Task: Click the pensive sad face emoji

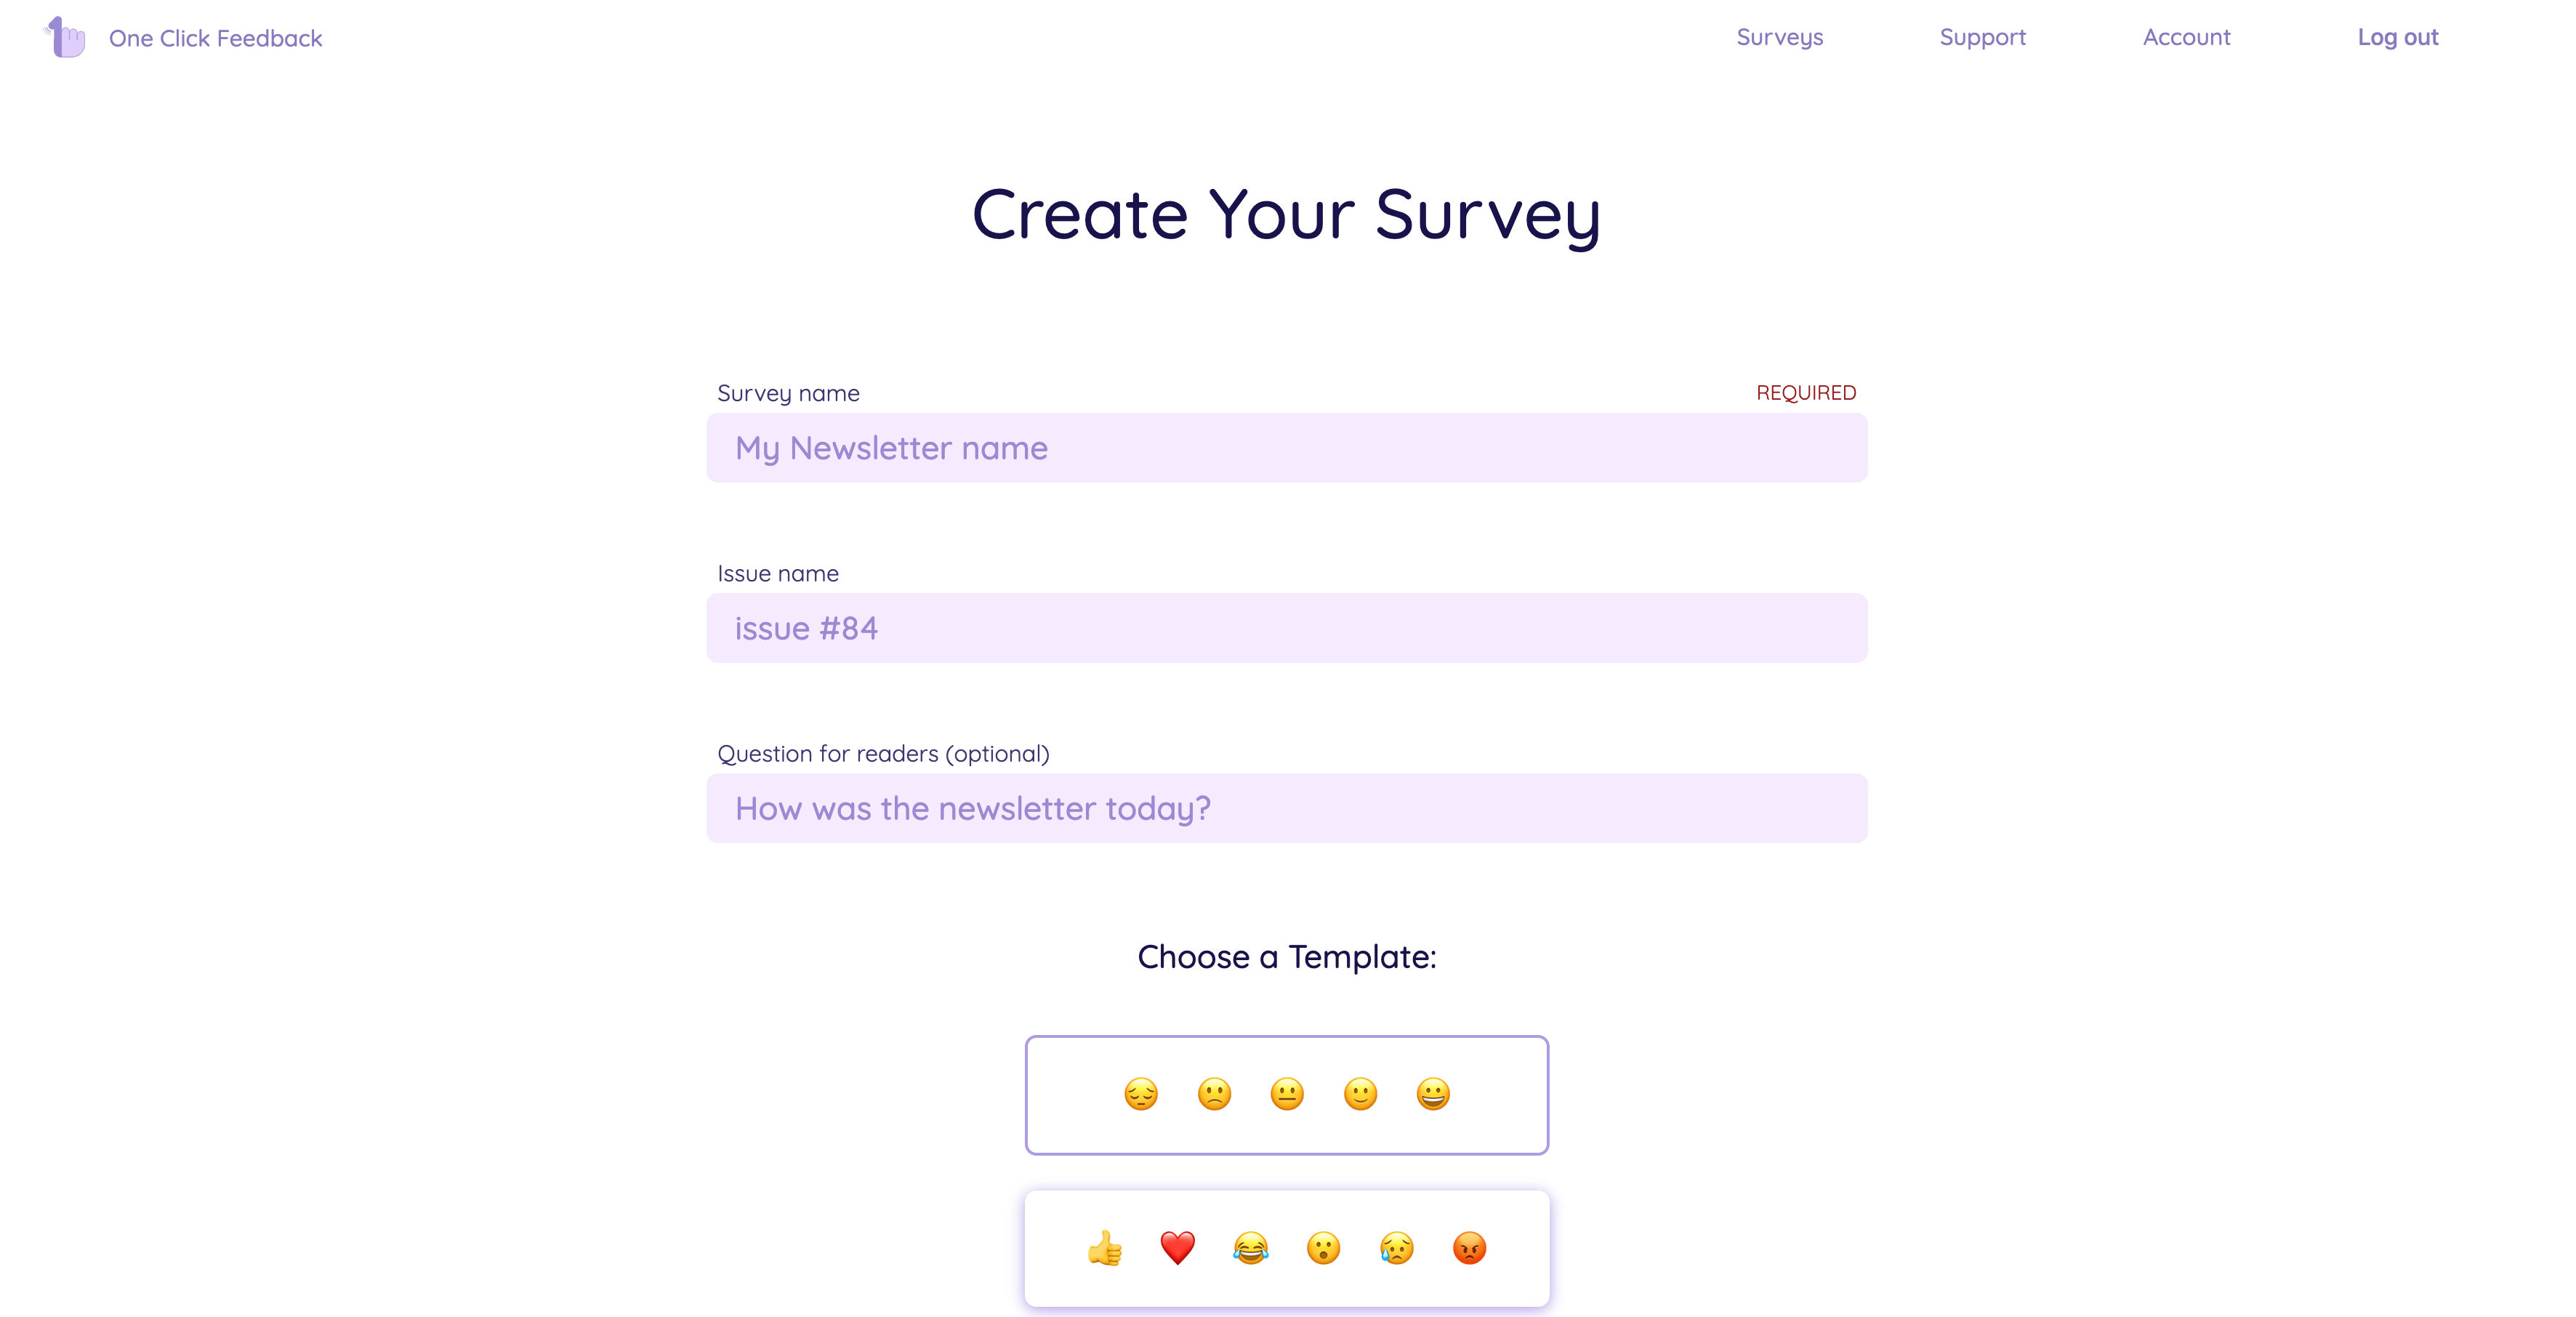Action: tap(1141, 1094)
